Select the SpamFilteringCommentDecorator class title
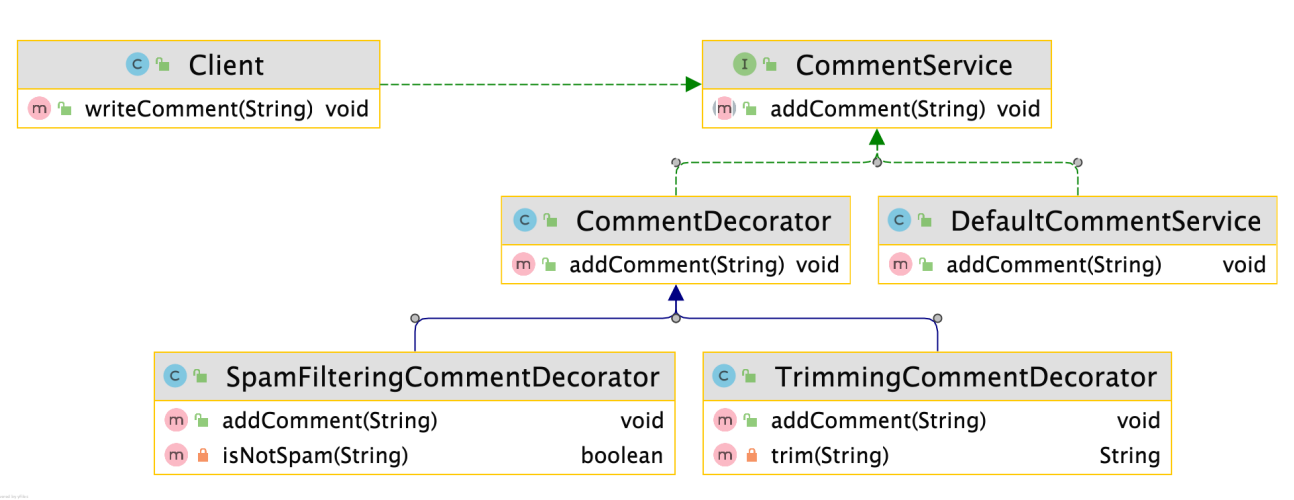The image size is (1294, 500). point(443,377)
